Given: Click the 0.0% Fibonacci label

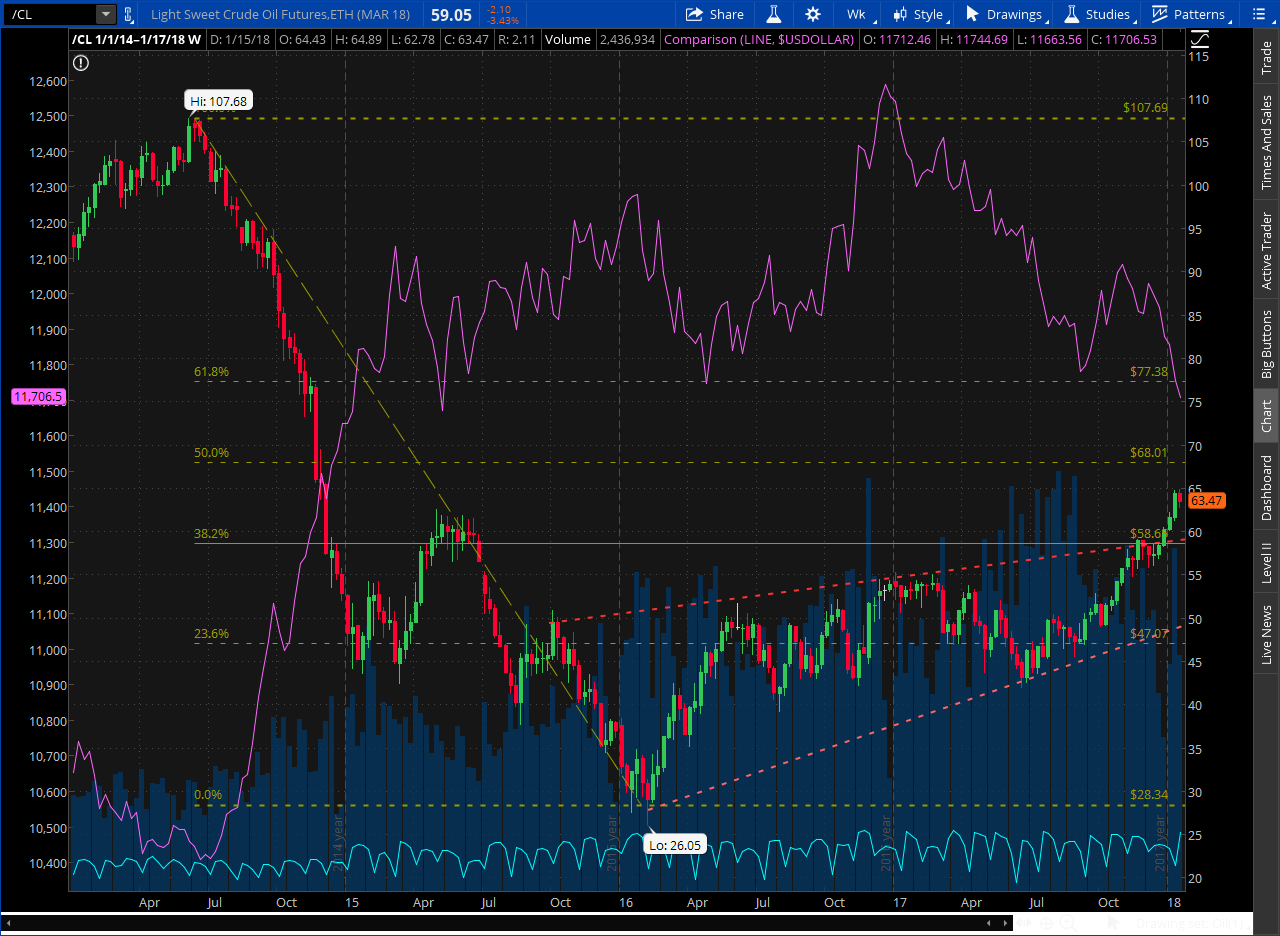Looking at the screenshot, I should tap(208, 796).
